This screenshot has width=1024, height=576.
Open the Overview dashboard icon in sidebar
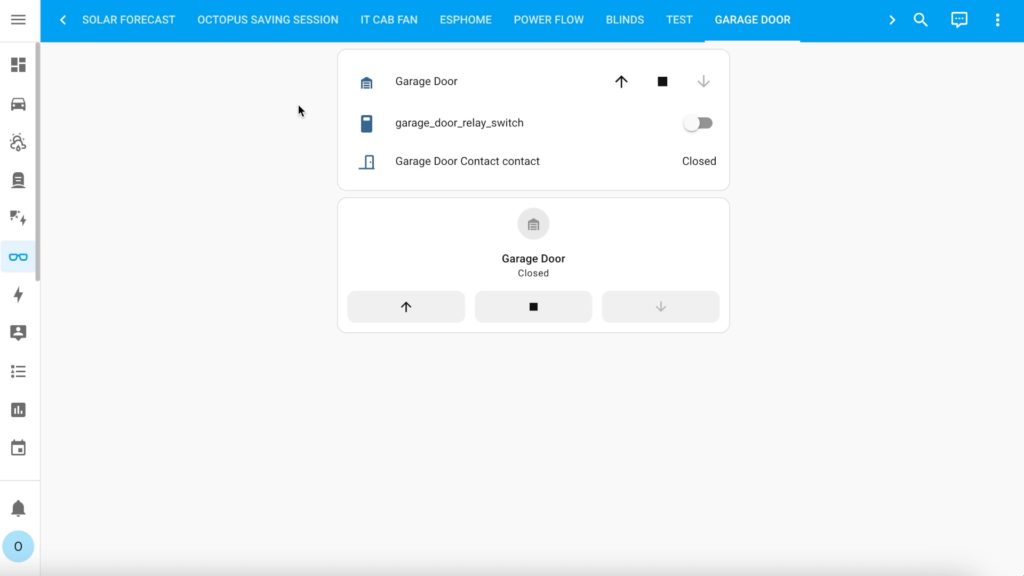pos(18,65)
